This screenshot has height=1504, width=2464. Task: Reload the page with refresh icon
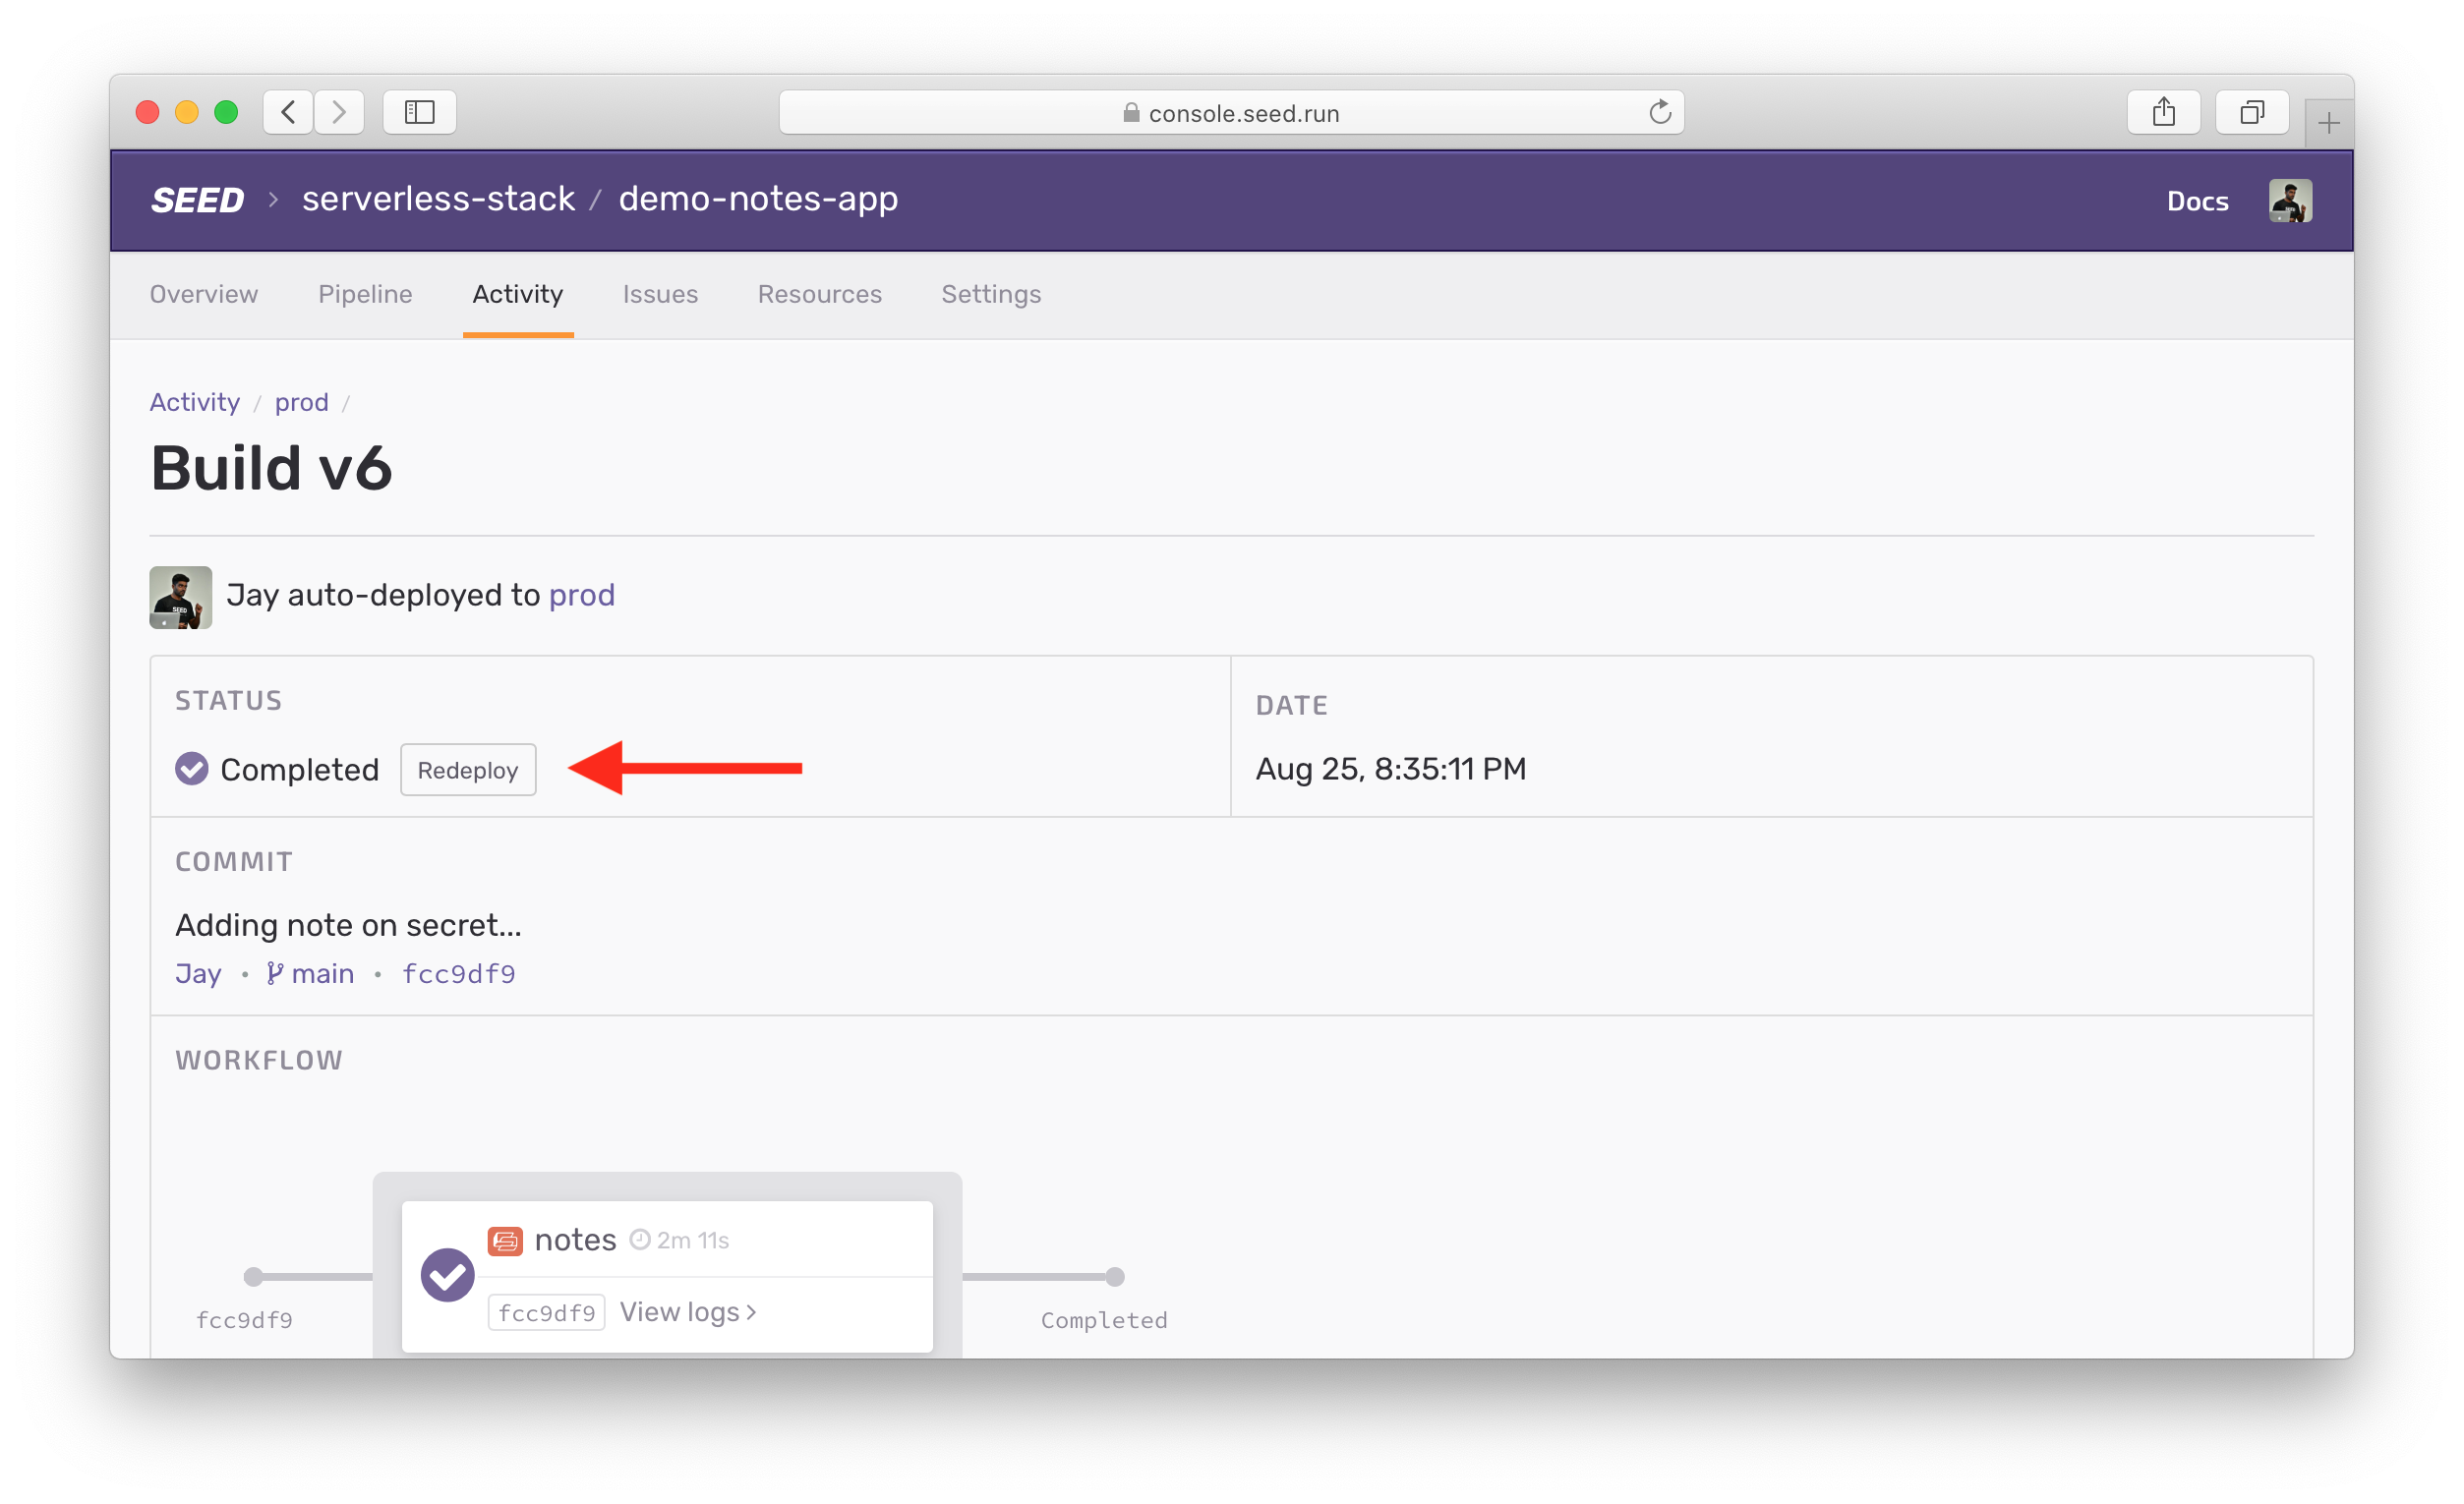[x=1659, y=112]
